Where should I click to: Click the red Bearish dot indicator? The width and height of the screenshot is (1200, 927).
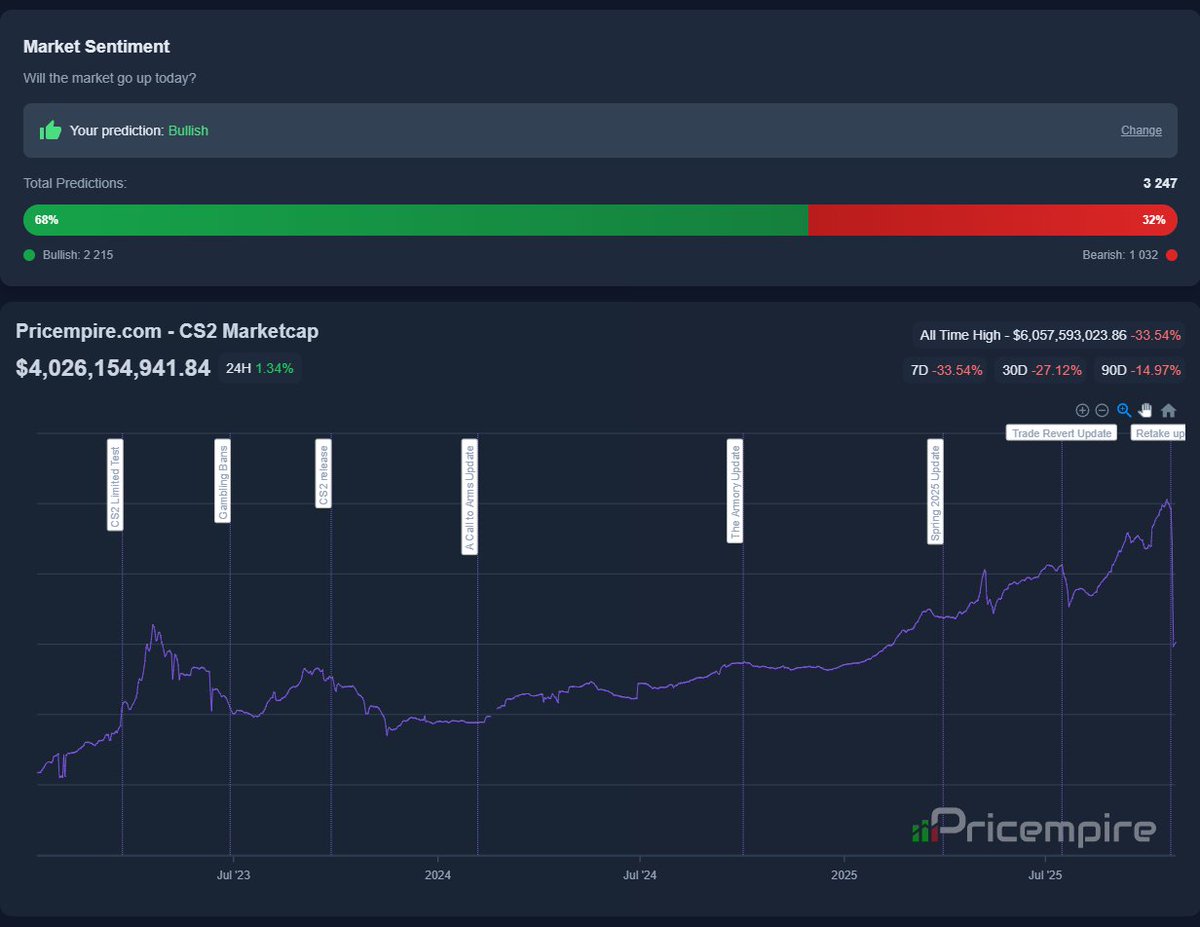[x=1171, y=255]
